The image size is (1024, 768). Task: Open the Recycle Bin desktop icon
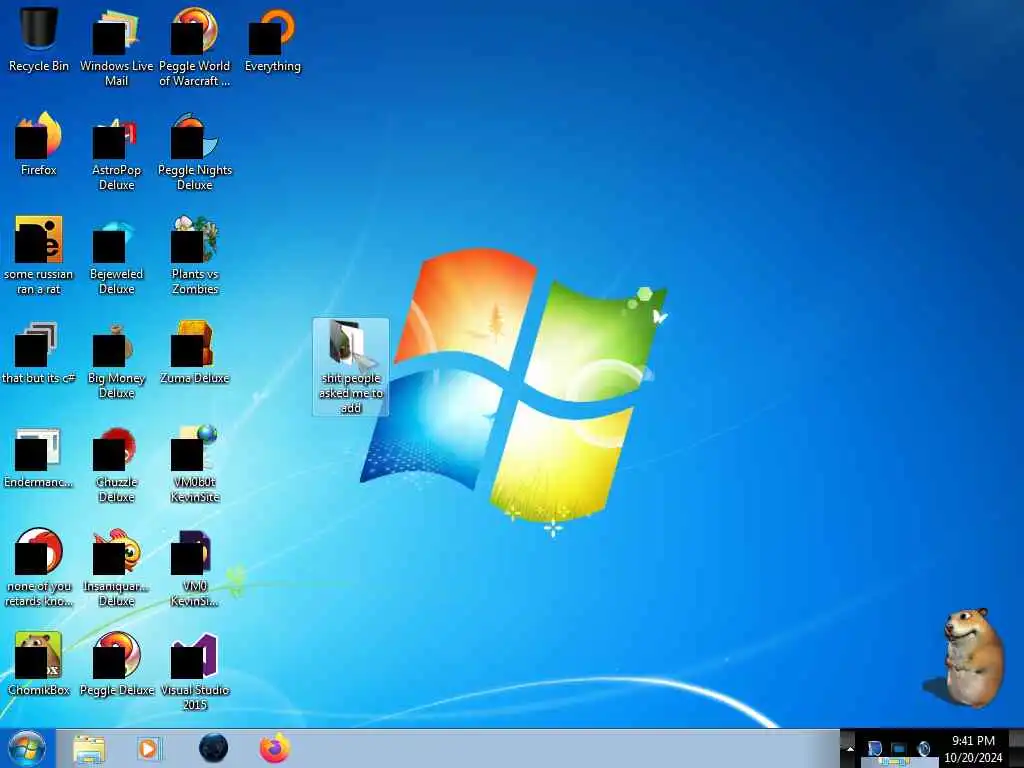39,39
